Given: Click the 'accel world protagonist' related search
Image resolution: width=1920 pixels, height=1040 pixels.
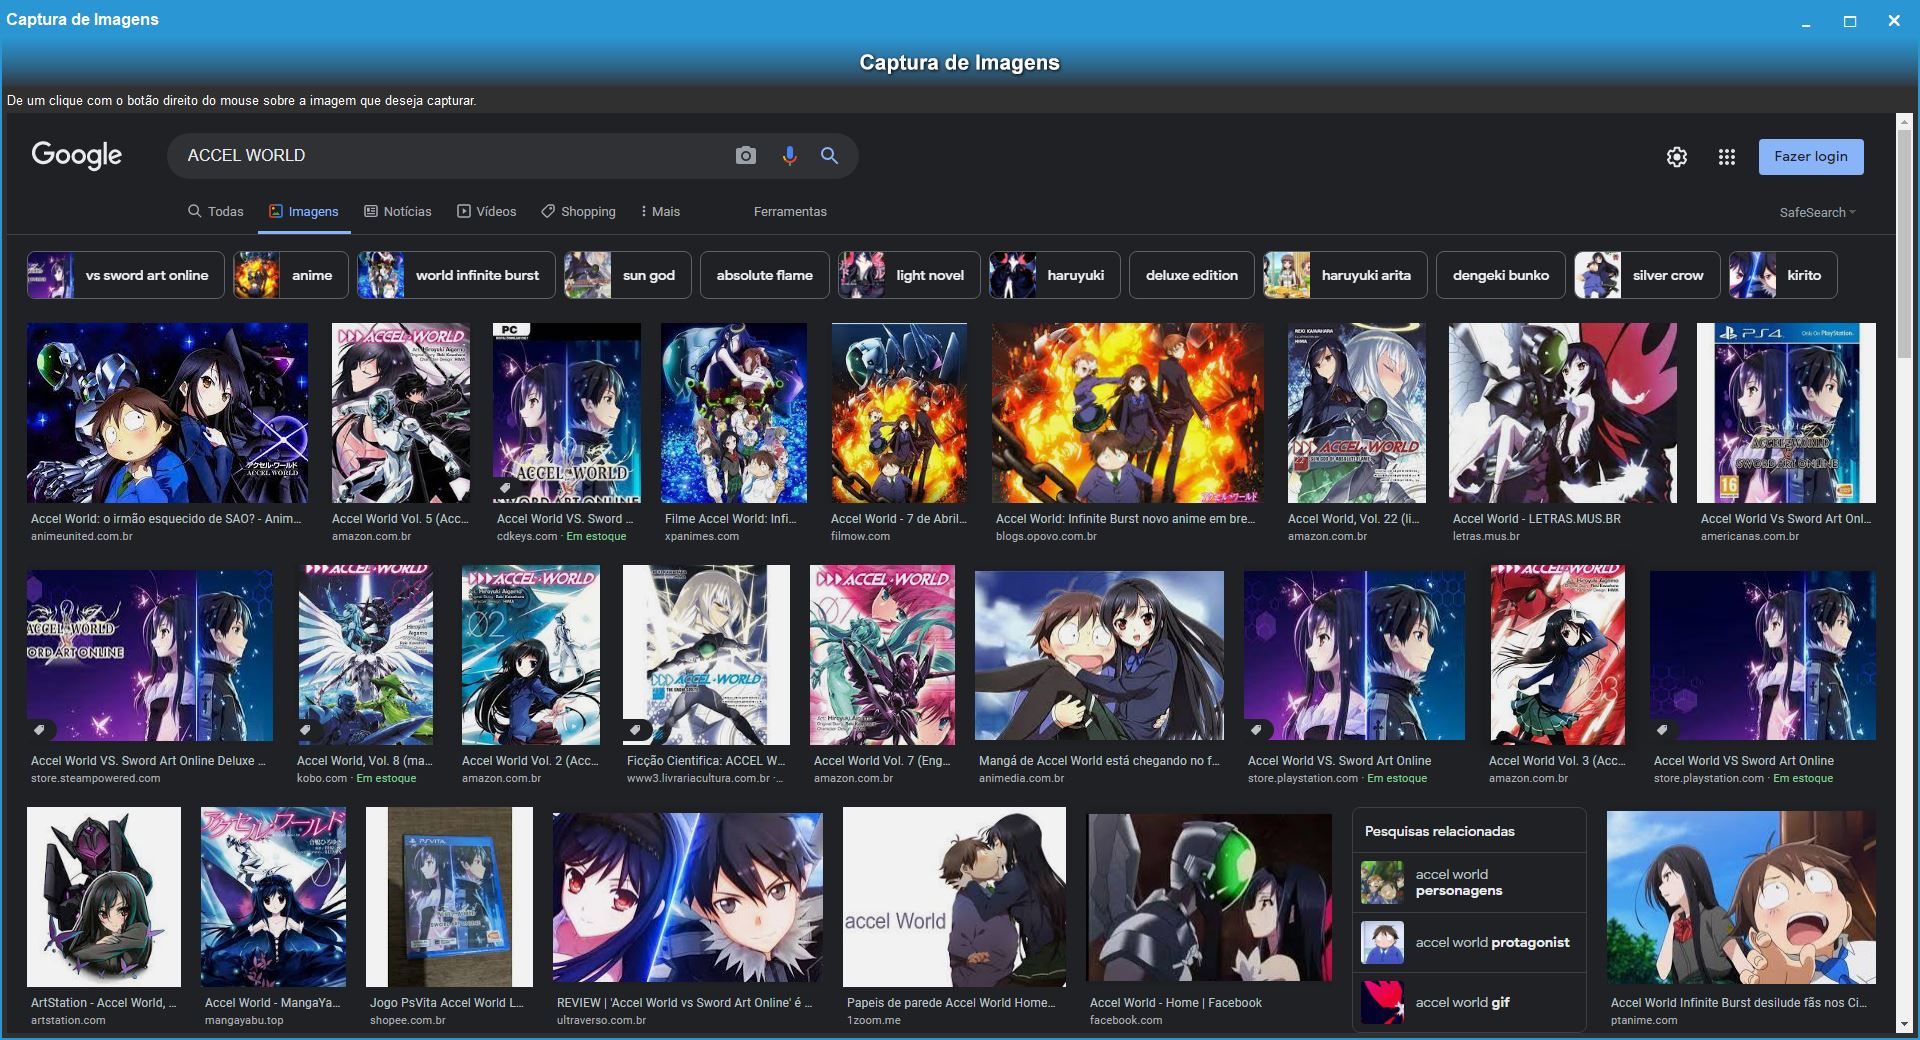Looking at the screenshot, I should 1469,942.
